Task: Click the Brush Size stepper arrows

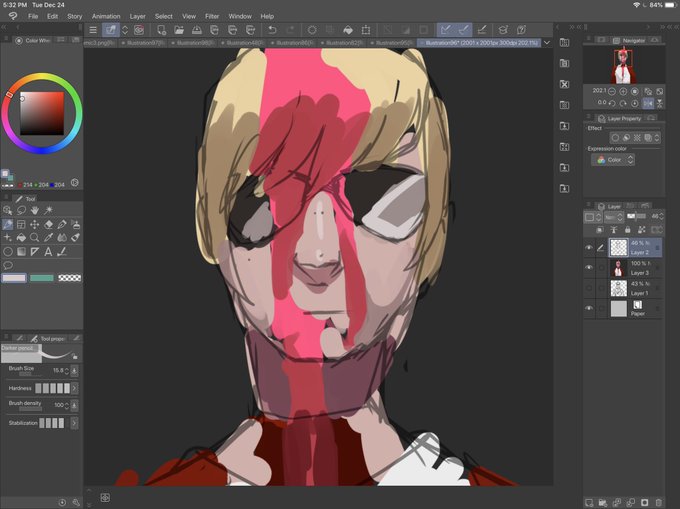Action: (67, 371)
